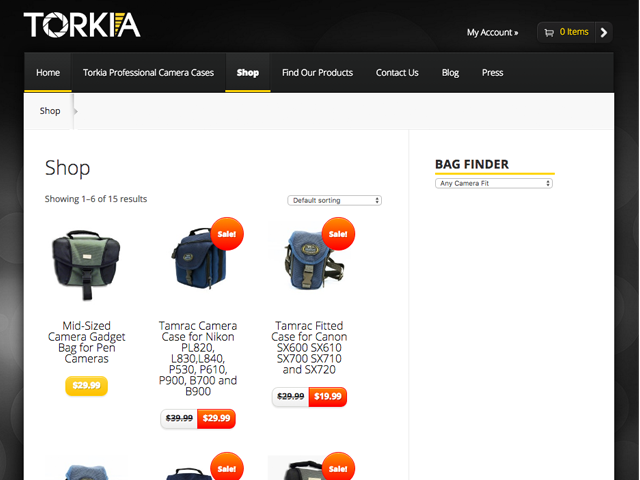
Task: Click the Sale! badge on Tamrac Canon case
Action: (338, 234)
